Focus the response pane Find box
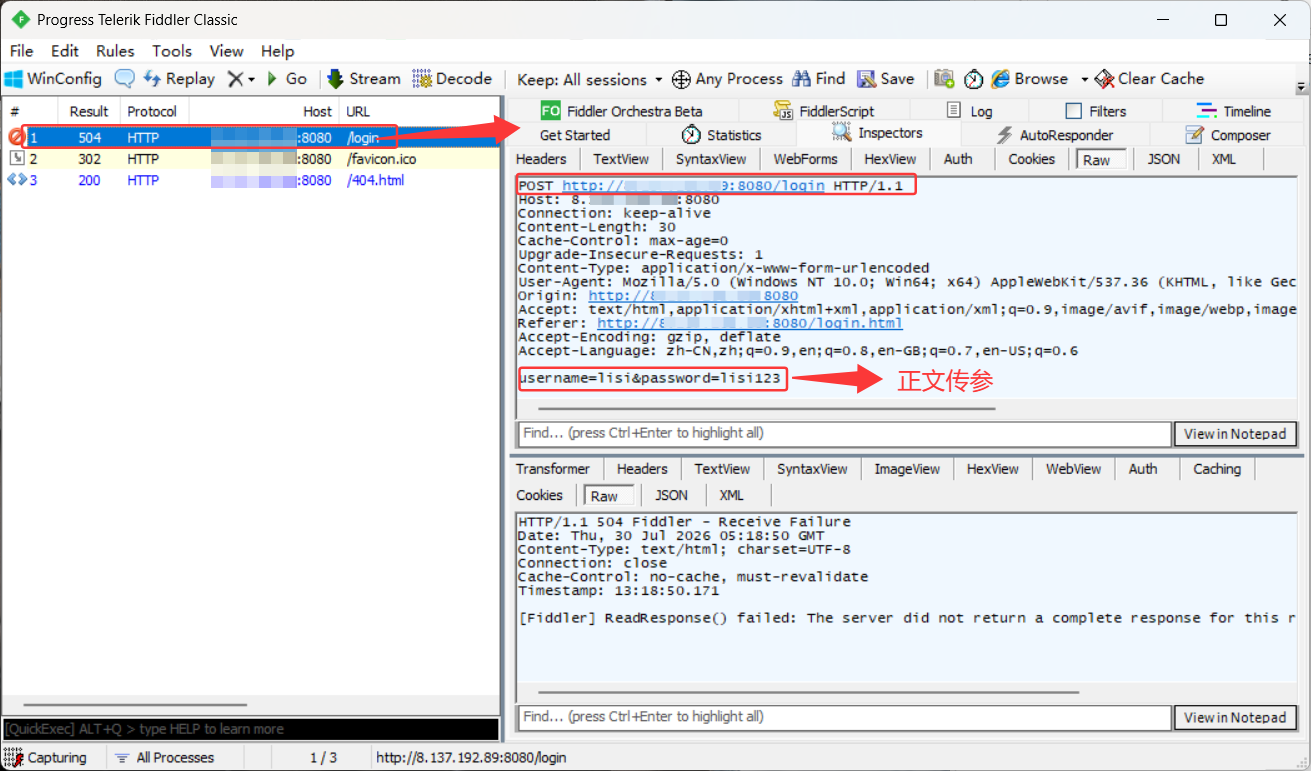The width and height of the screenshot is (1311, 771). (844, 717)
